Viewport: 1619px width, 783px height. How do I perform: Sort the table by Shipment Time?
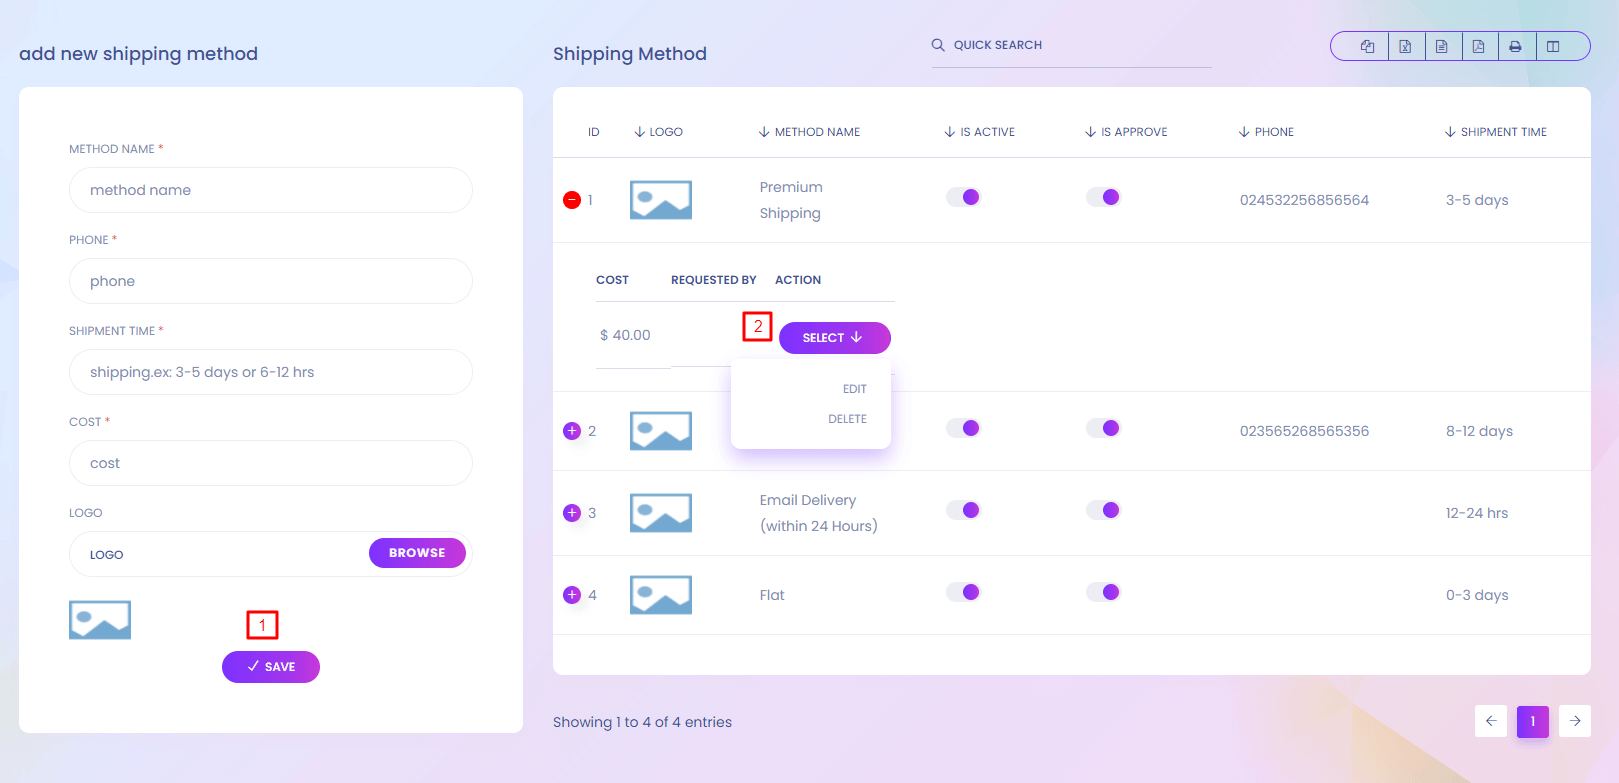[1496, 132]
